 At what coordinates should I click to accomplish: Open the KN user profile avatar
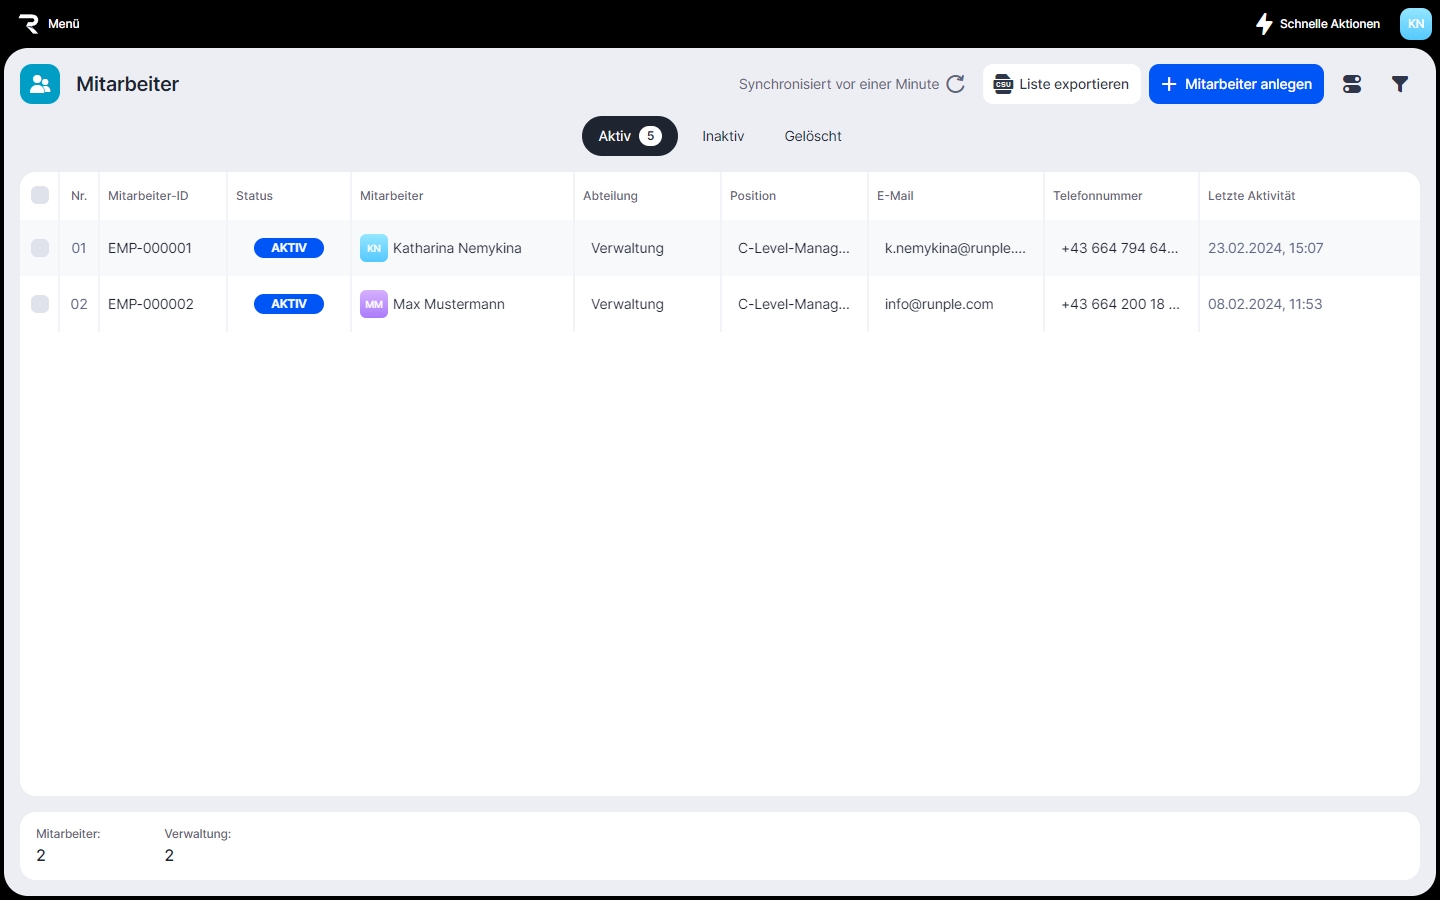(x=1415, y=24)
